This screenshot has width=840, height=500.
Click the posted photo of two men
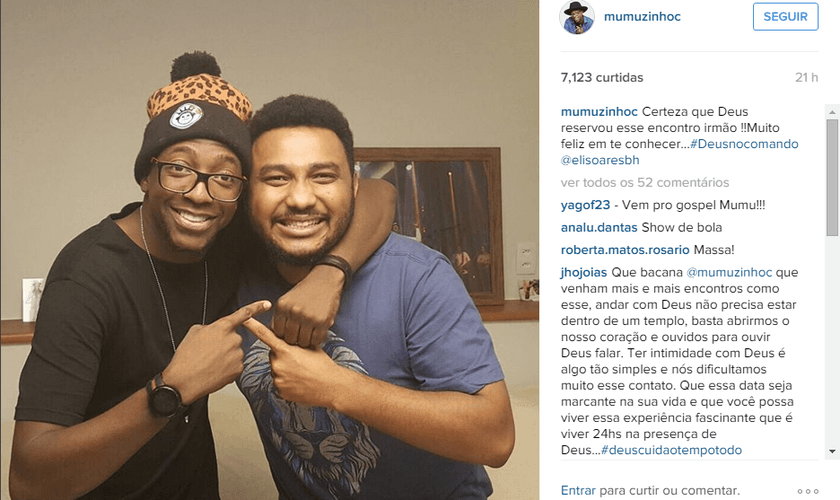tap(269, 250)
